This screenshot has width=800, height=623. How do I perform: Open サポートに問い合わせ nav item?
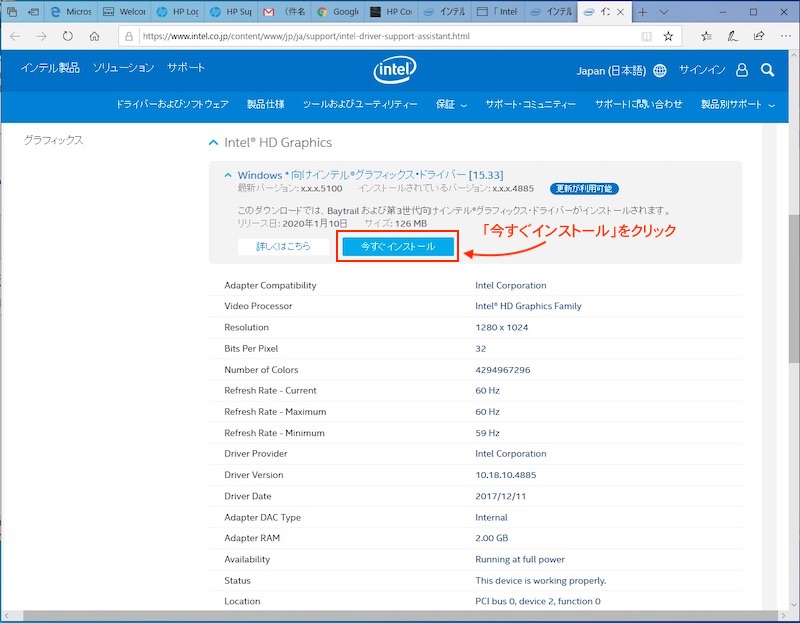638,104
